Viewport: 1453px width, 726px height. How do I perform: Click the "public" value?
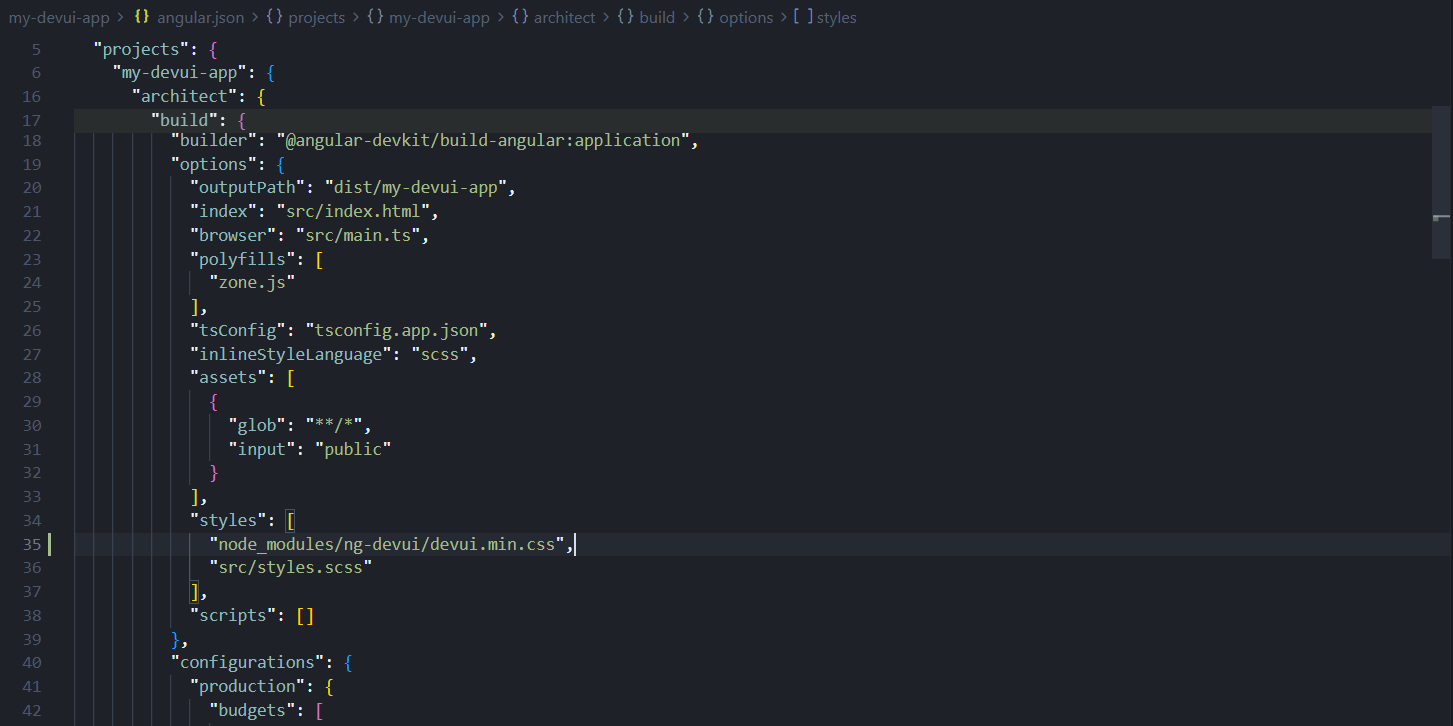pyautogui.click(x=355, y=450)
